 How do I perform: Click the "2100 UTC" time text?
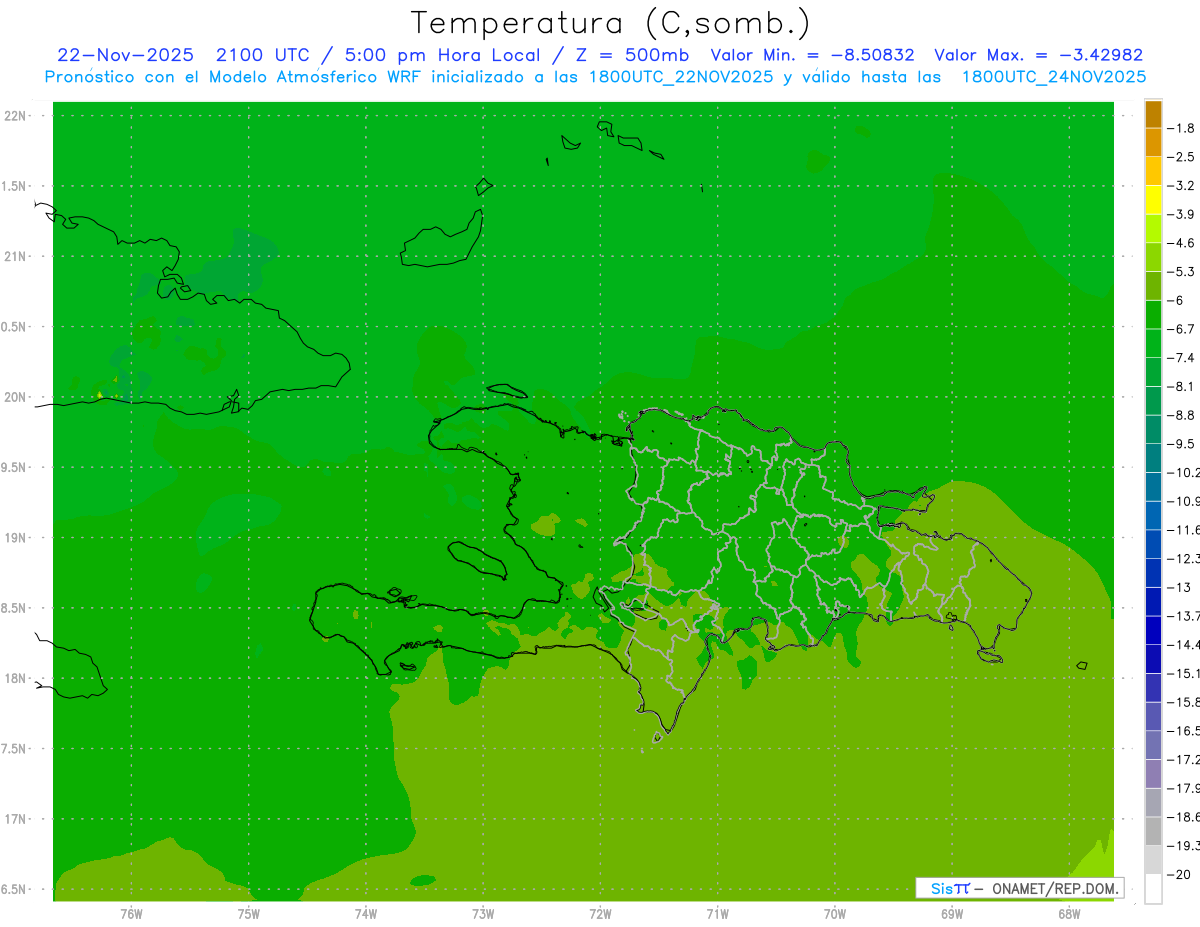point(265,55)
